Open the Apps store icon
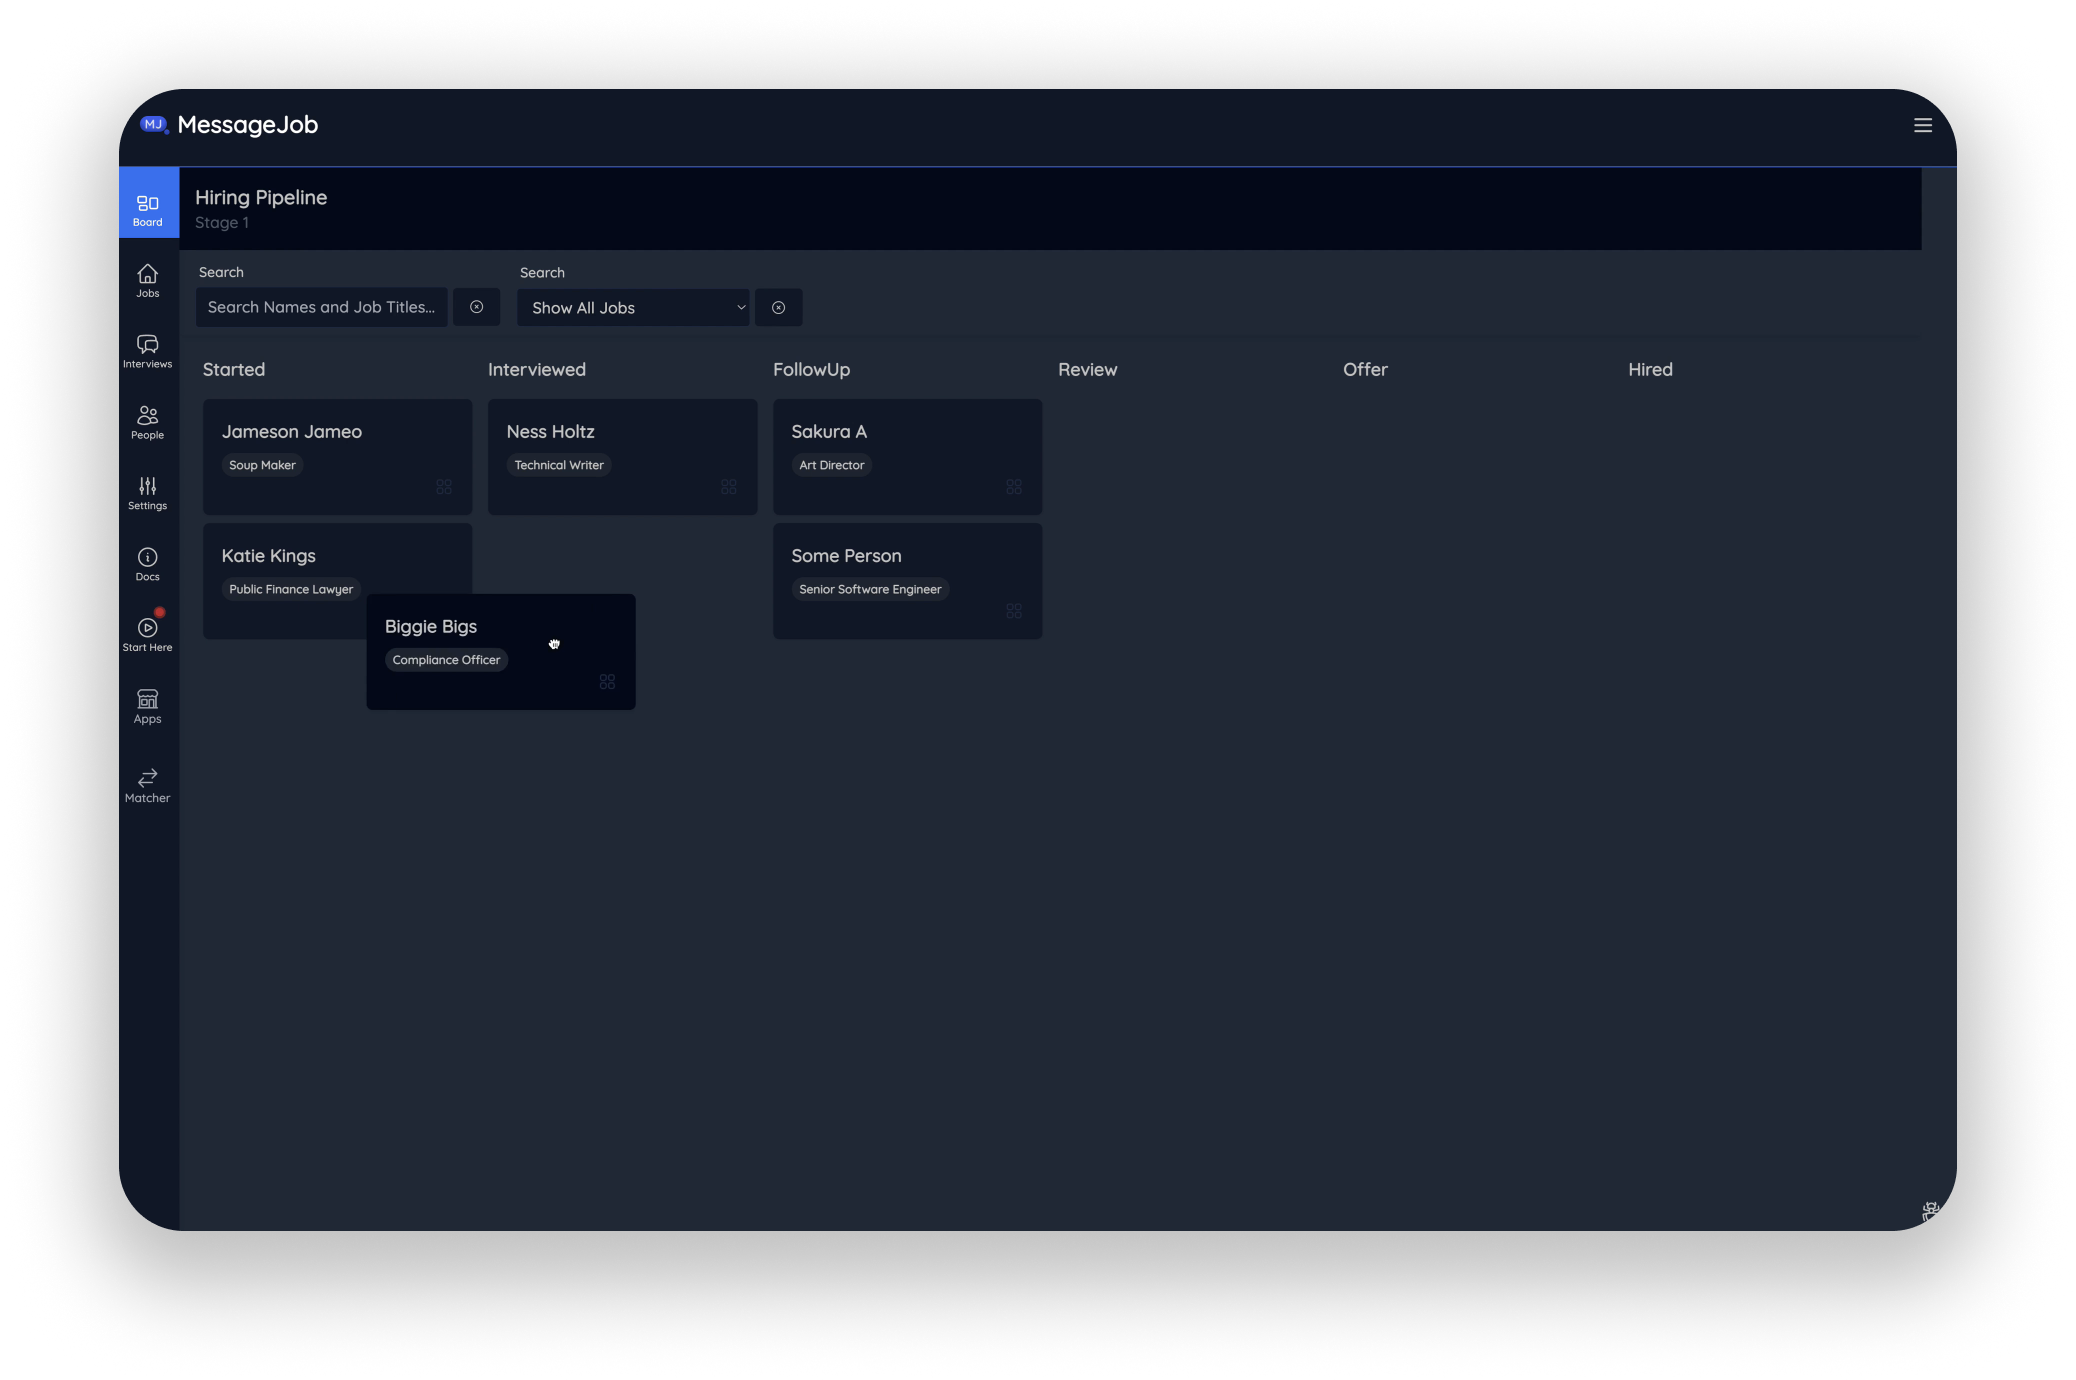This screenshot has height=1380, width=2076. click(147, 706)
